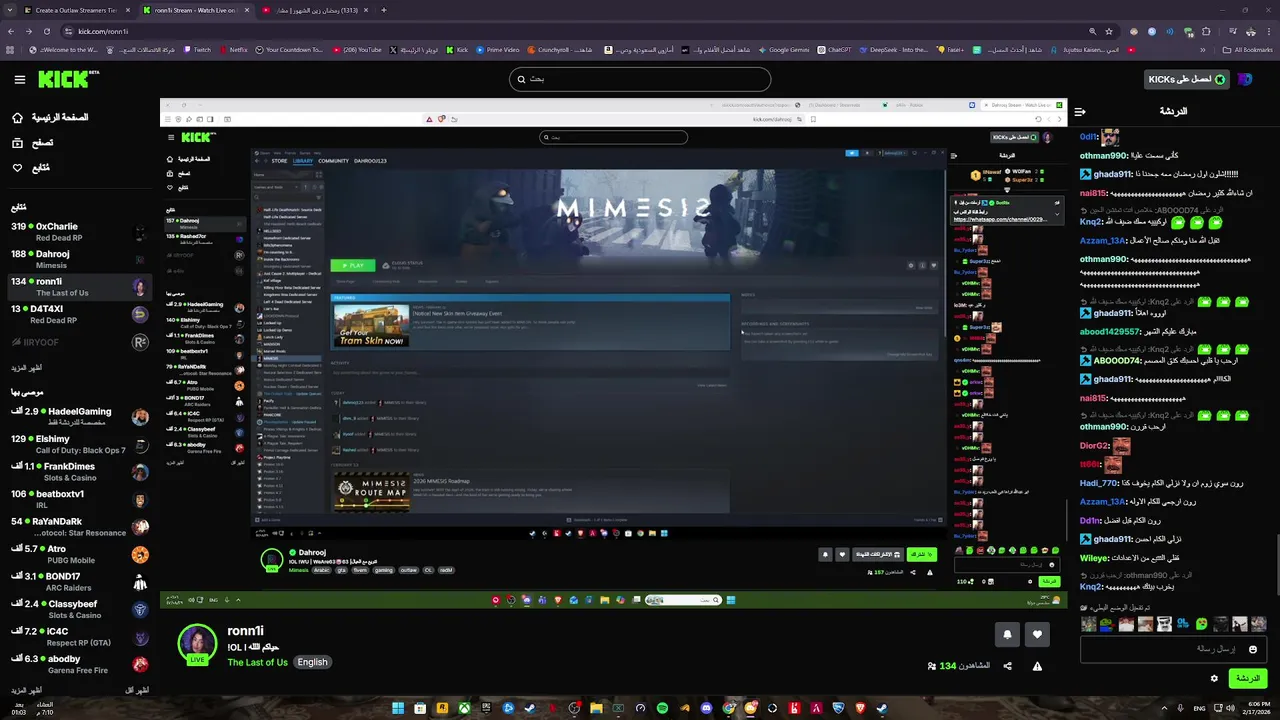Open user profile avatar at top right
Viewport: 1280px width, 720px height.
click(x=1245, y=79)
